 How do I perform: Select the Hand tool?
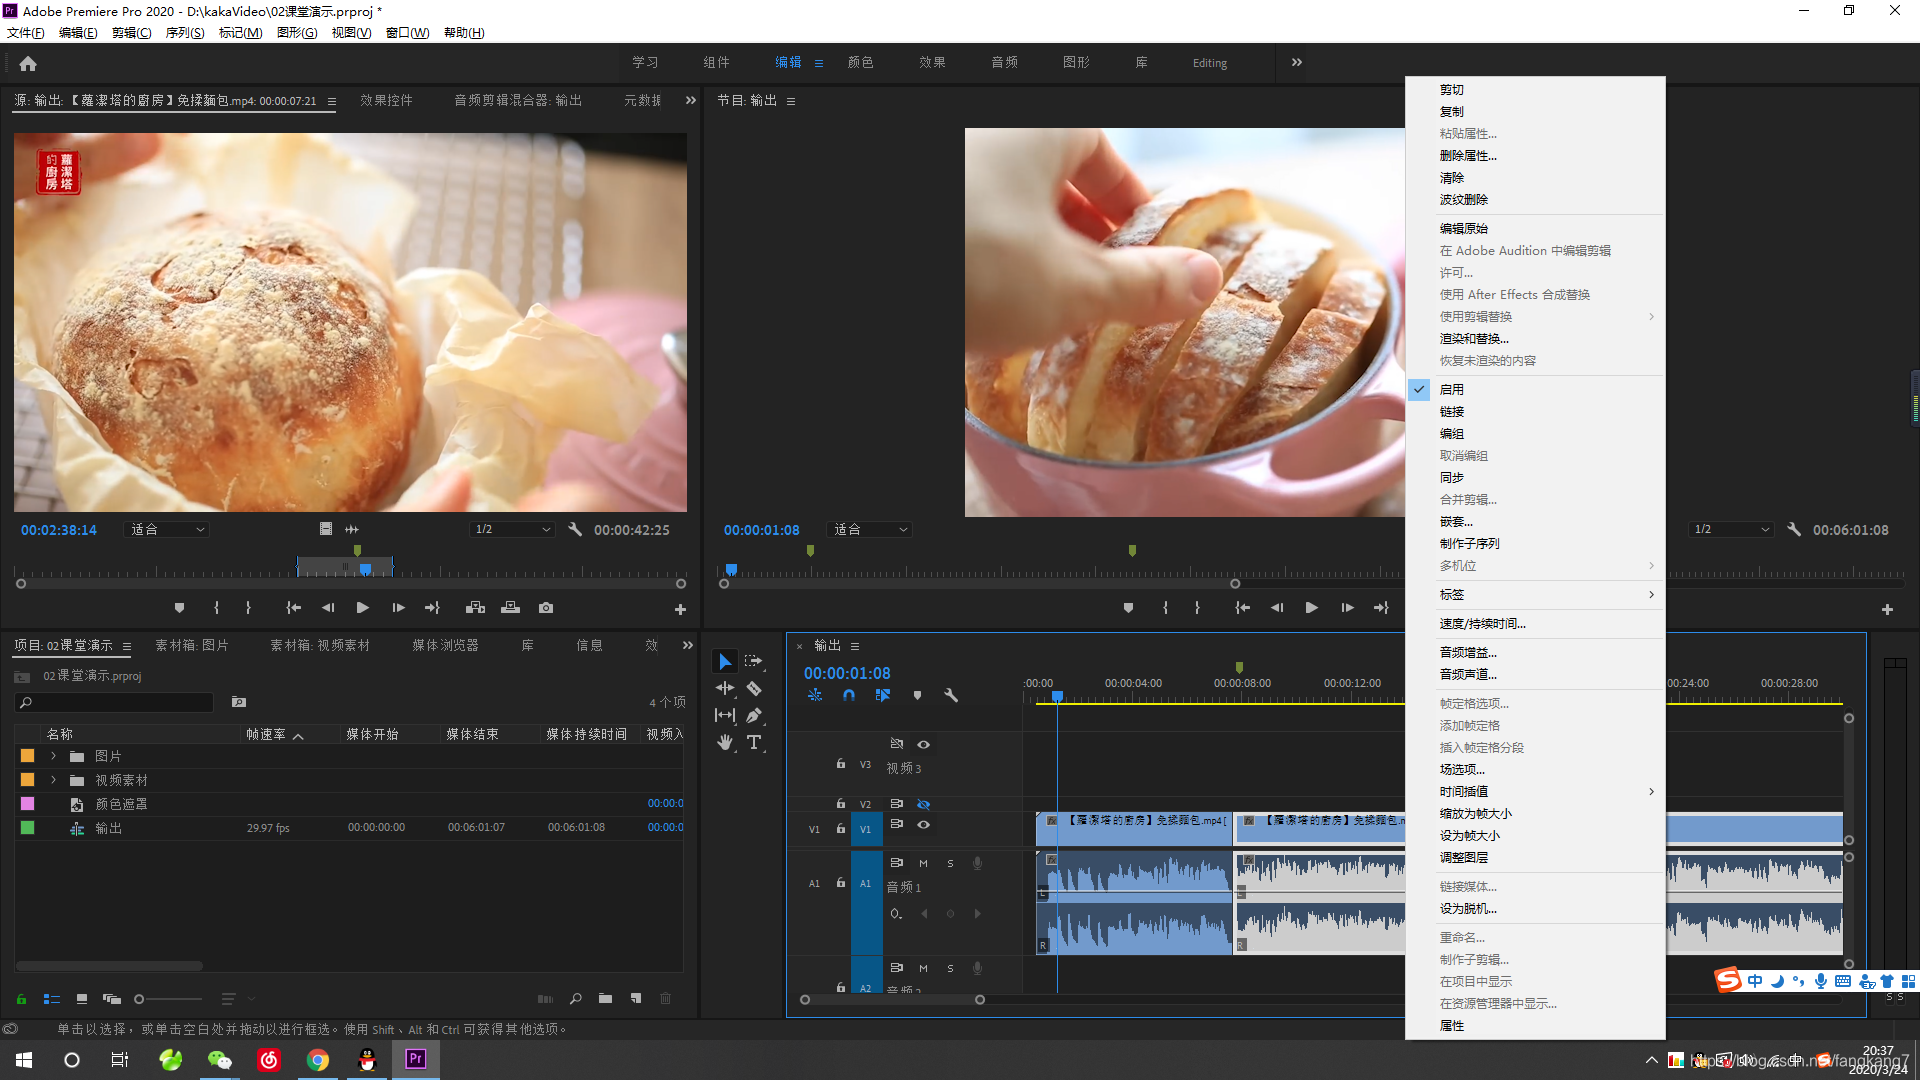[x=725, y=742]
